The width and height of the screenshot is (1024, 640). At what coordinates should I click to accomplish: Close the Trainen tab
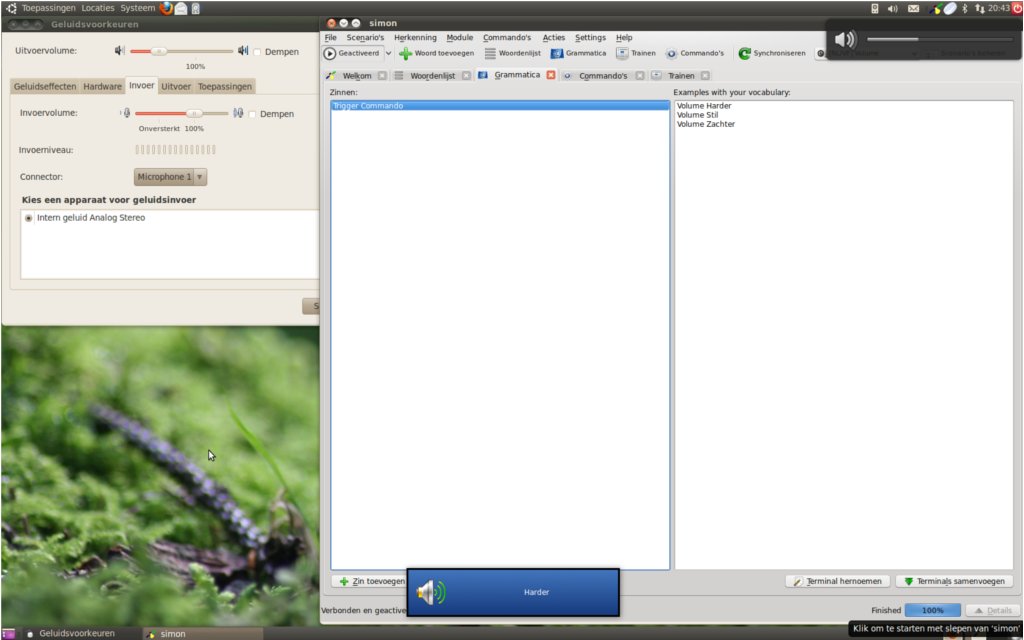click(705, 76)
